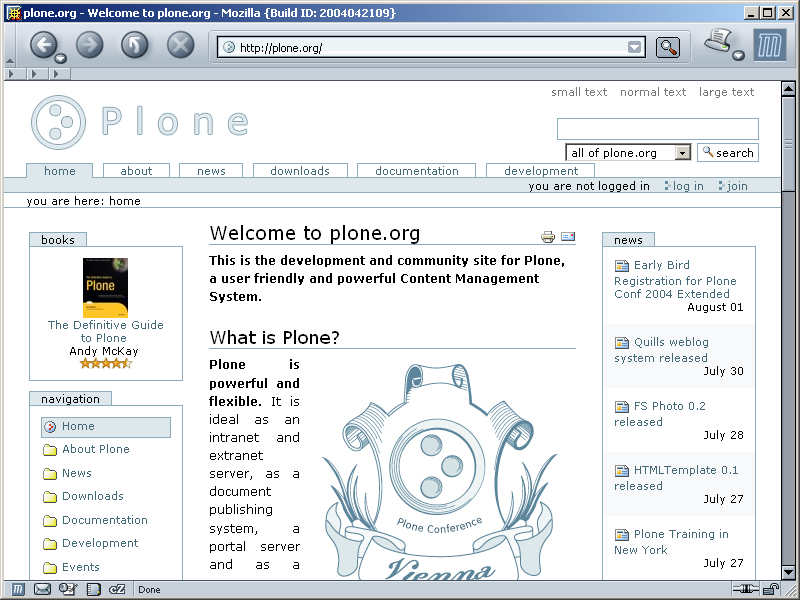Click the FS Photo news item icon
The image size is (800, 600).
click(x=621, y=407)
